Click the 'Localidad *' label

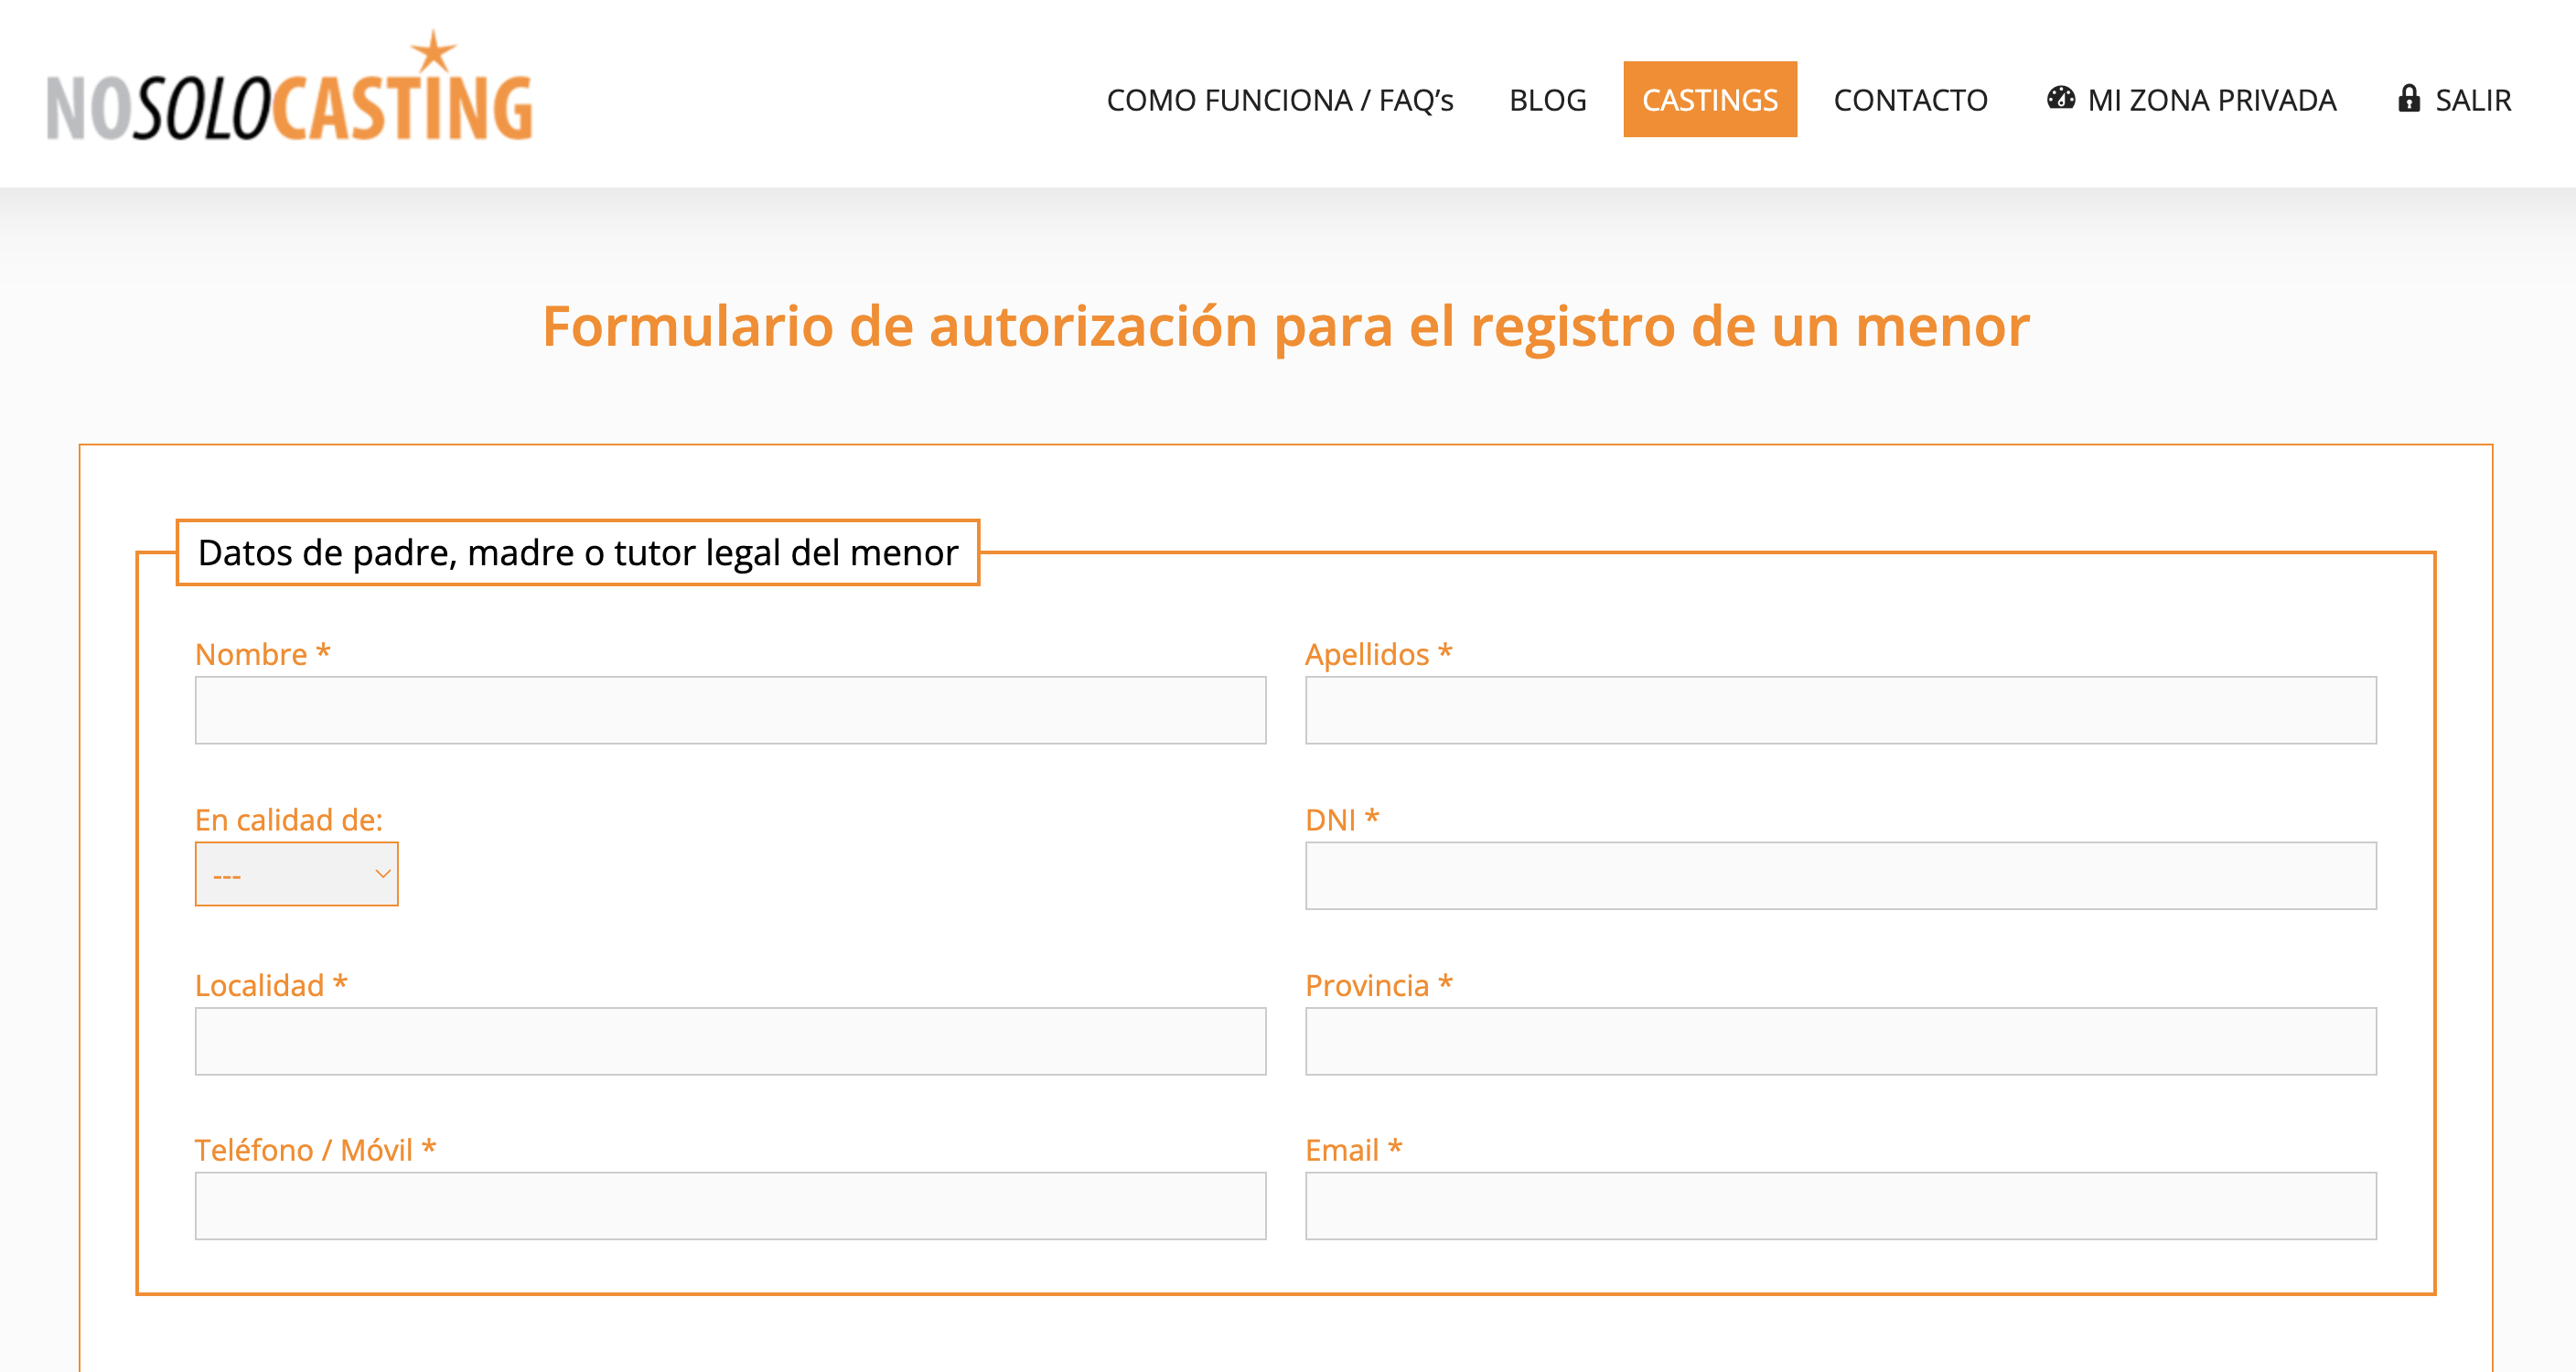point(271,985)
